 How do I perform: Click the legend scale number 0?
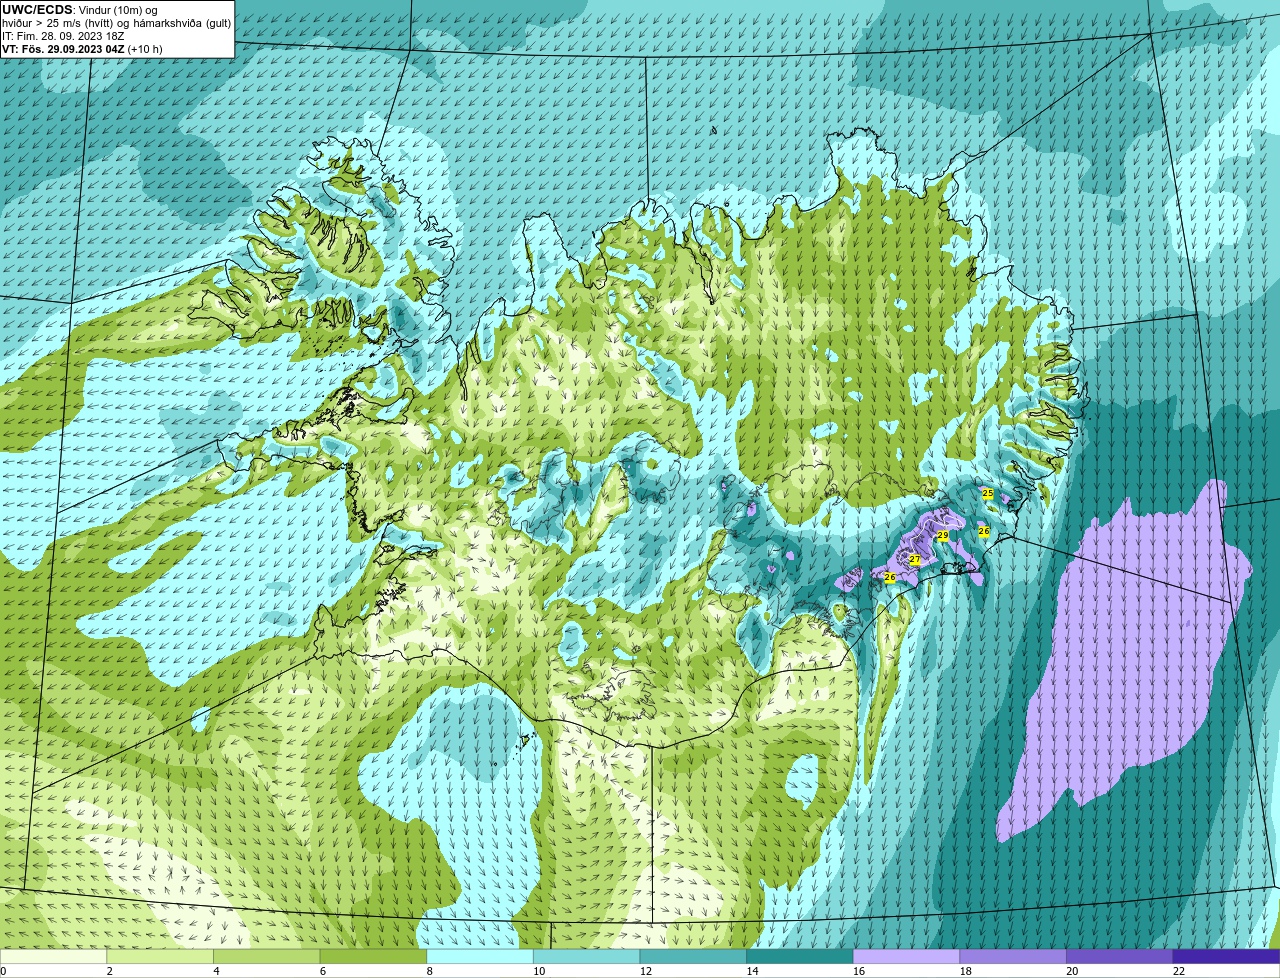coord(3,971)
